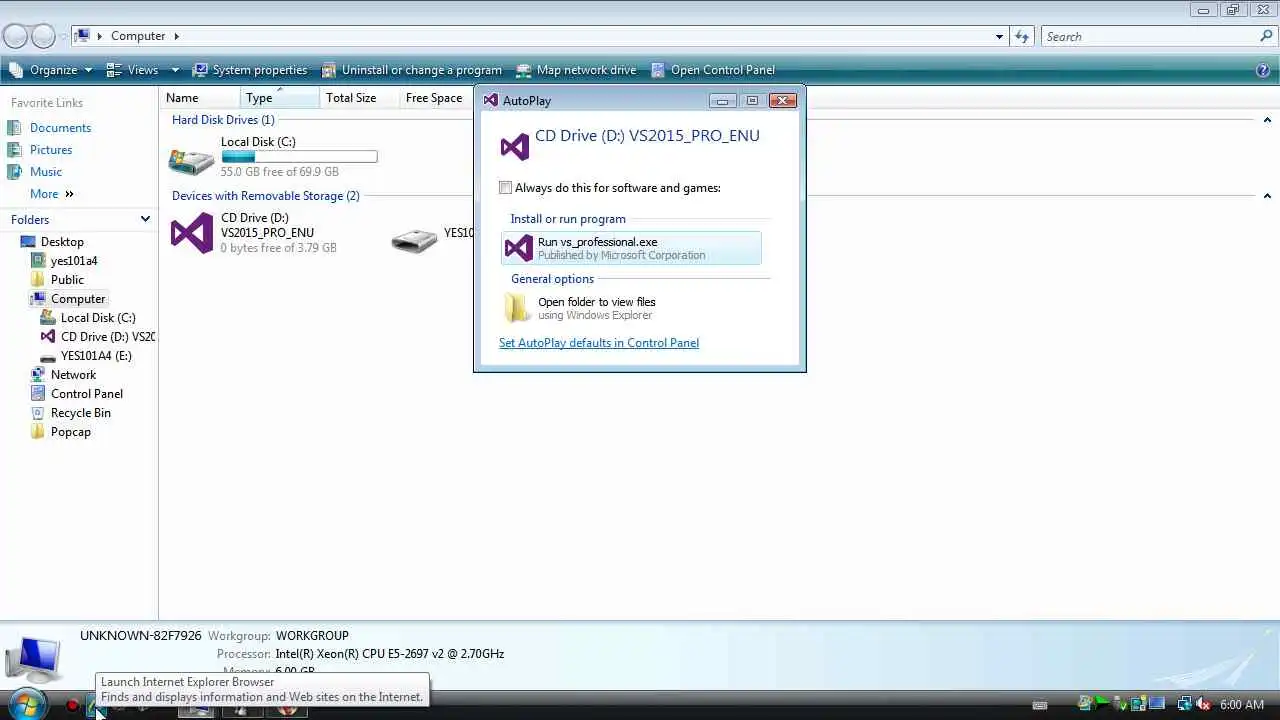Click the search magnifier icon

pyautogui.click(x=1267, y=37)
